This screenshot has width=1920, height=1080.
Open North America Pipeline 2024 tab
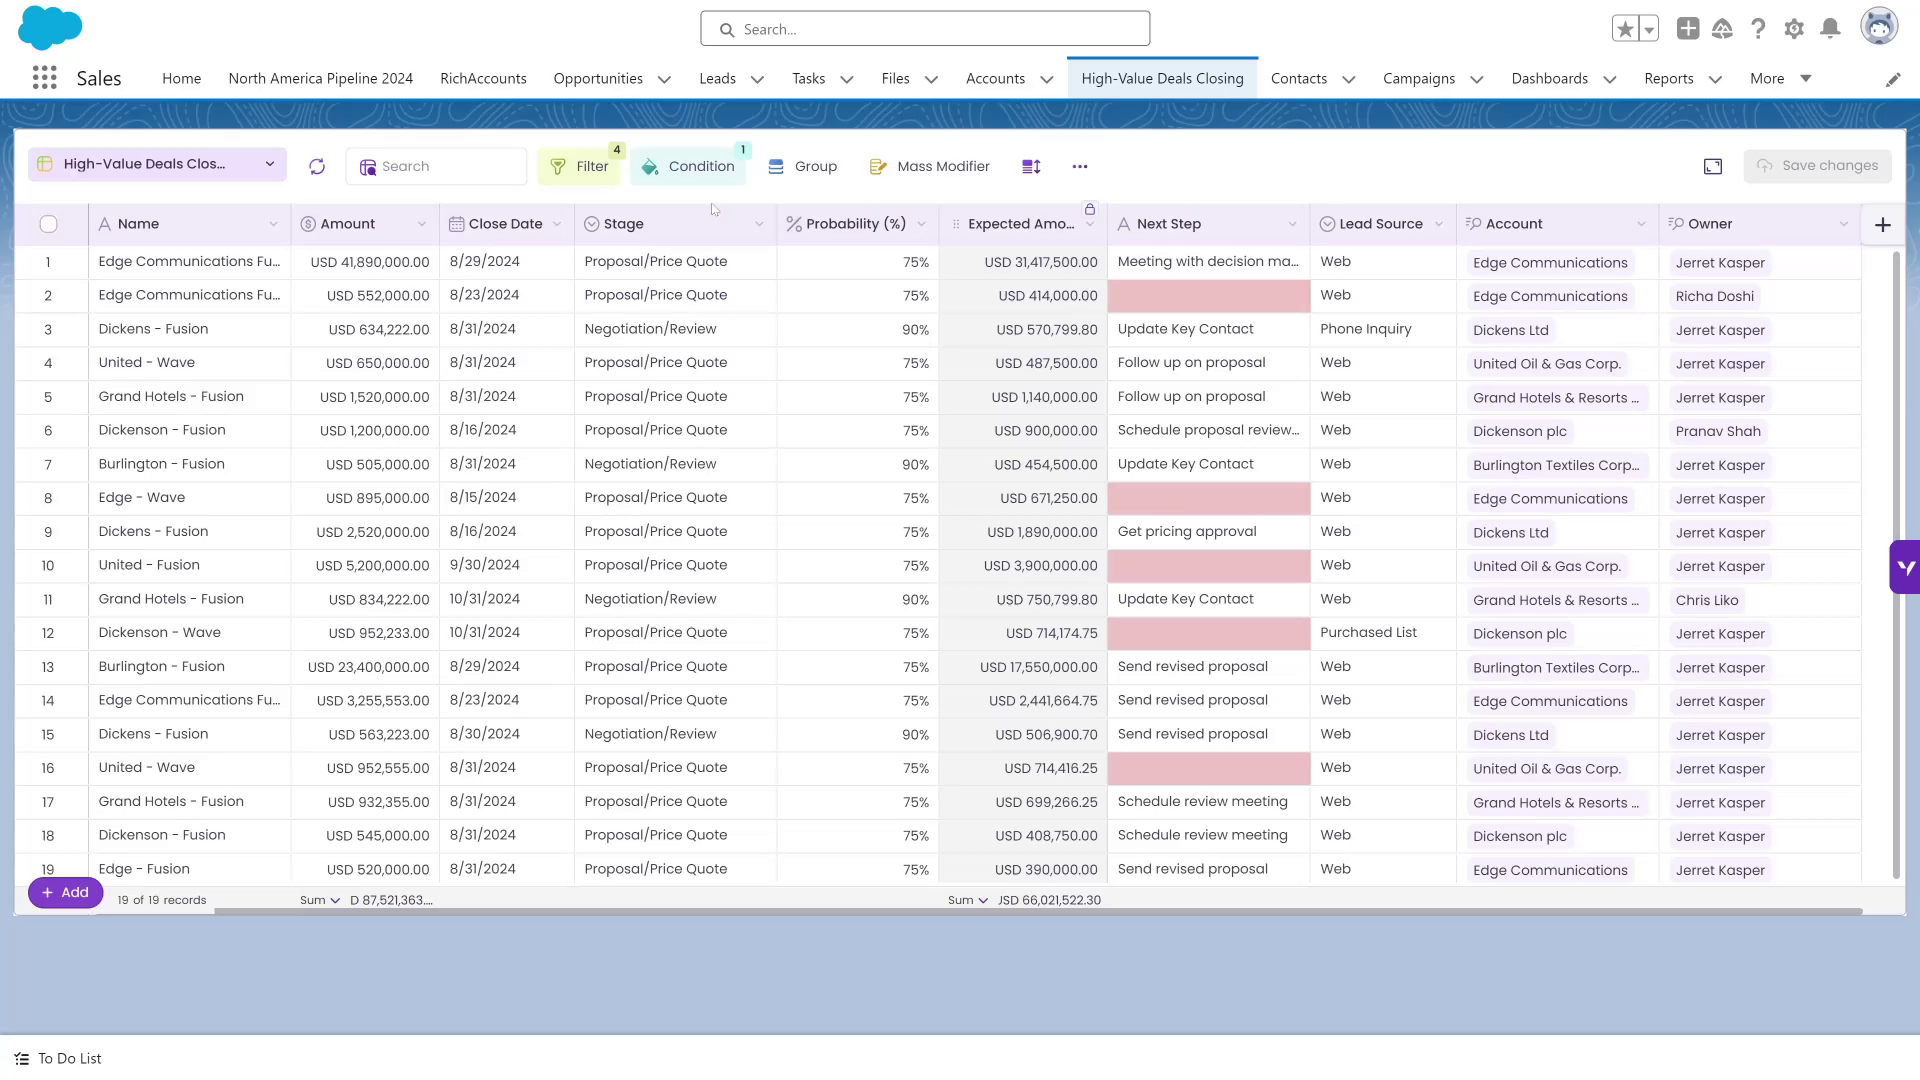click(320, 78)
